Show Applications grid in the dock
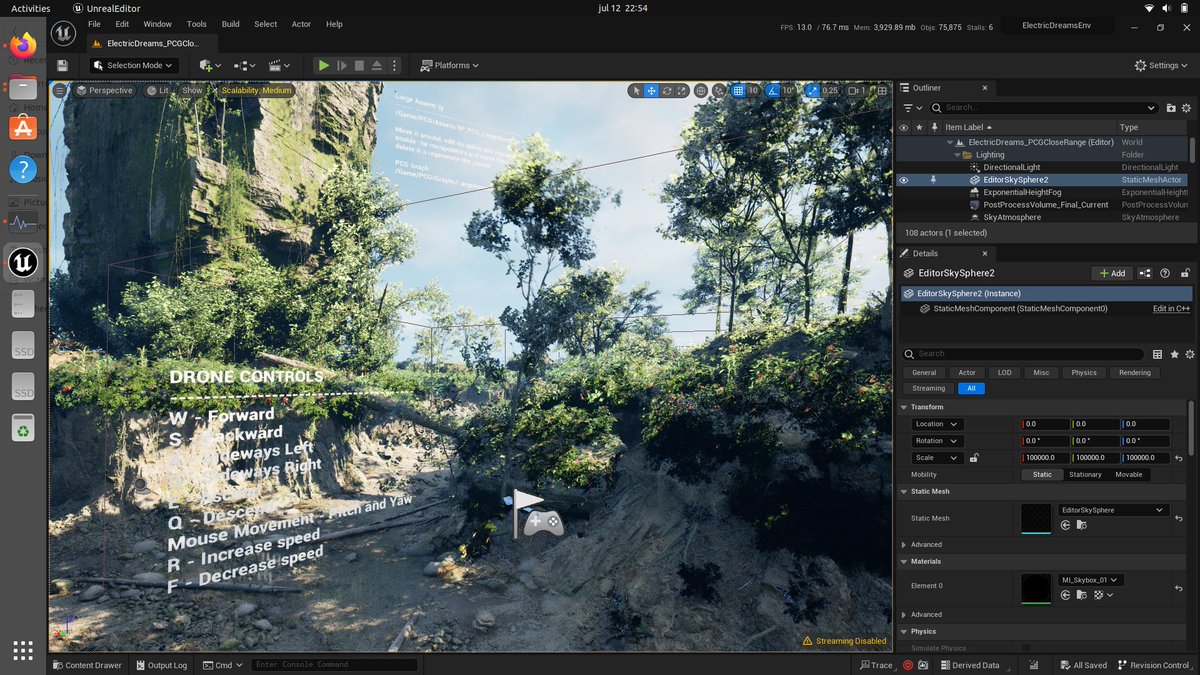Screen dimensions: 1200x675 (x=23, y=650)
